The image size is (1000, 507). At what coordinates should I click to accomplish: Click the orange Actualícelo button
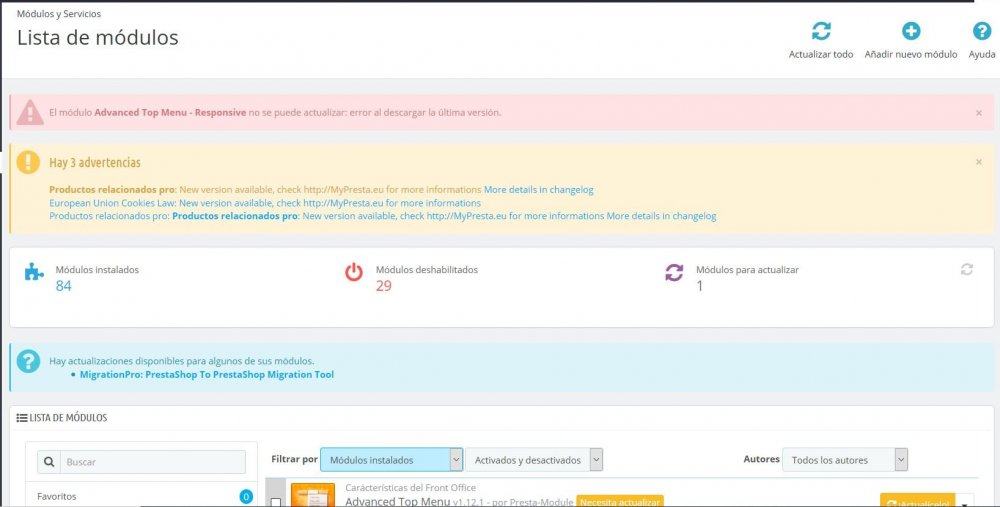[918, 501]
